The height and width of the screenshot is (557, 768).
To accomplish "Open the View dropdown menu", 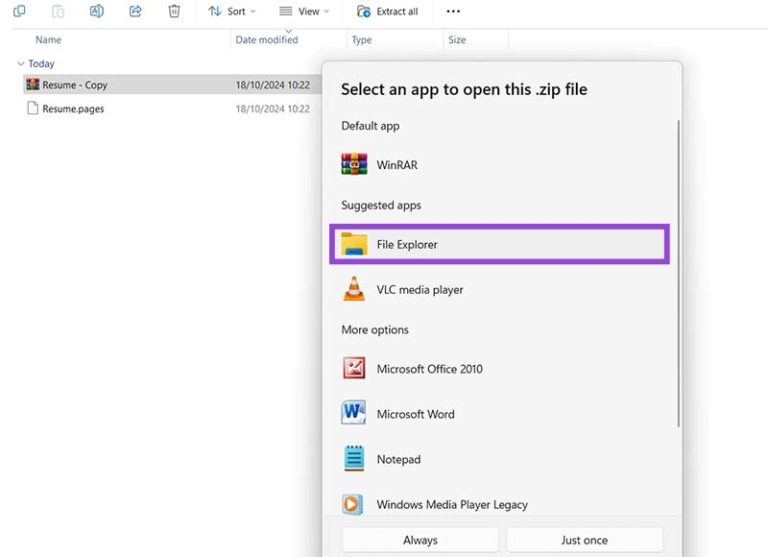I will pos(304,11).
